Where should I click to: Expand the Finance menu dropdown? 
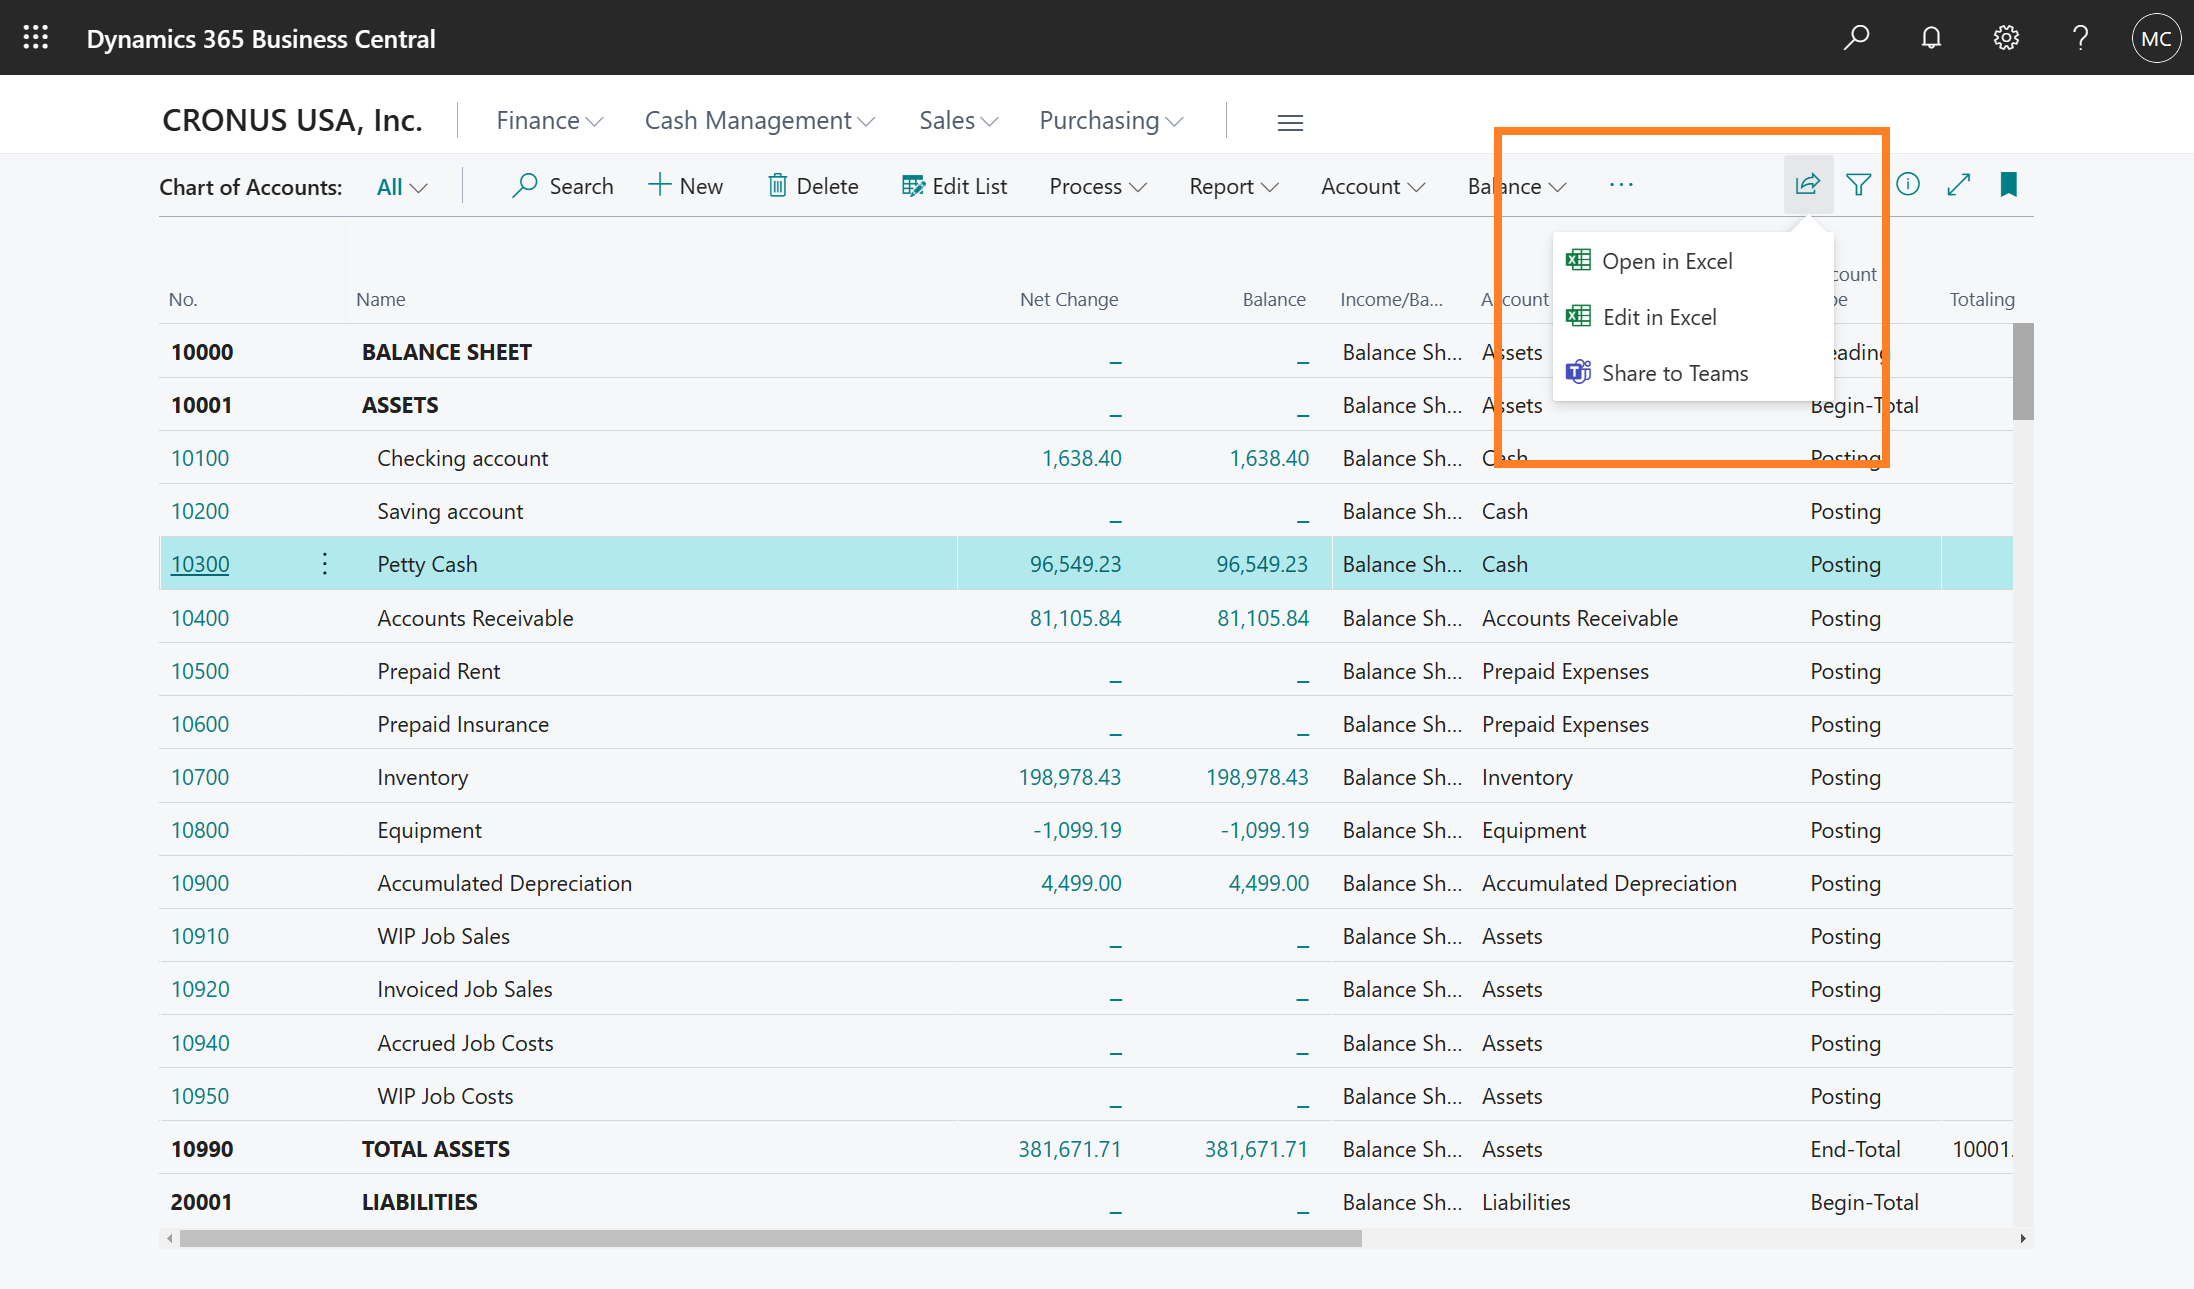click(549, 121)
